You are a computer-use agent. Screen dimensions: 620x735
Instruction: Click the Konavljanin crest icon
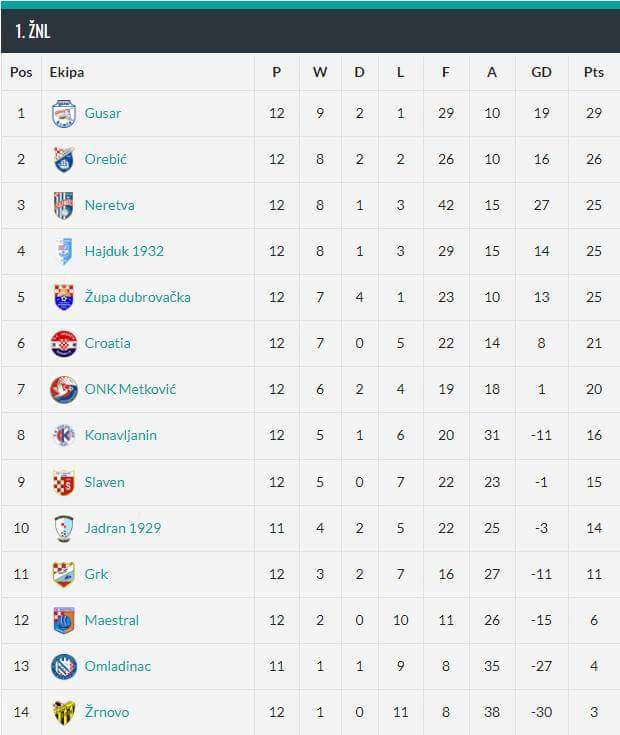coord(64,436)
